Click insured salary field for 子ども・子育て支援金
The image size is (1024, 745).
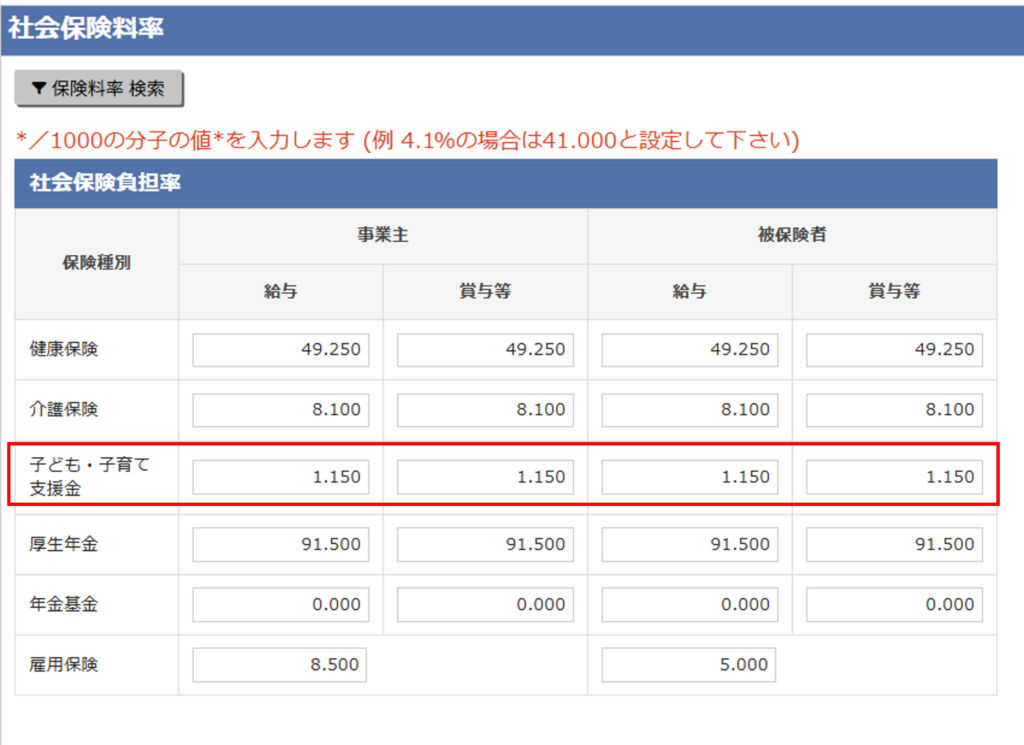pos(689,477)
